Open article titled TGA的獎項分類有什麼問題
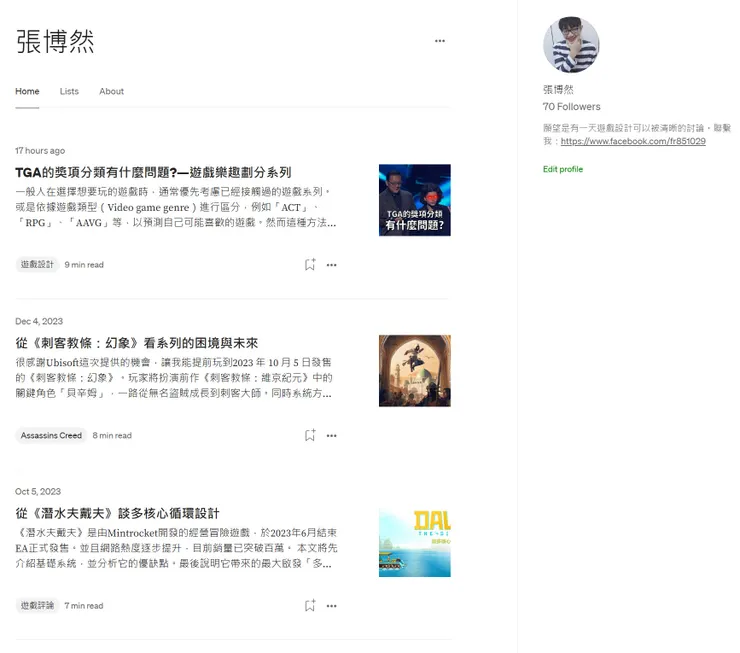This screenshot has height=653, width=740. click(153, 172)
